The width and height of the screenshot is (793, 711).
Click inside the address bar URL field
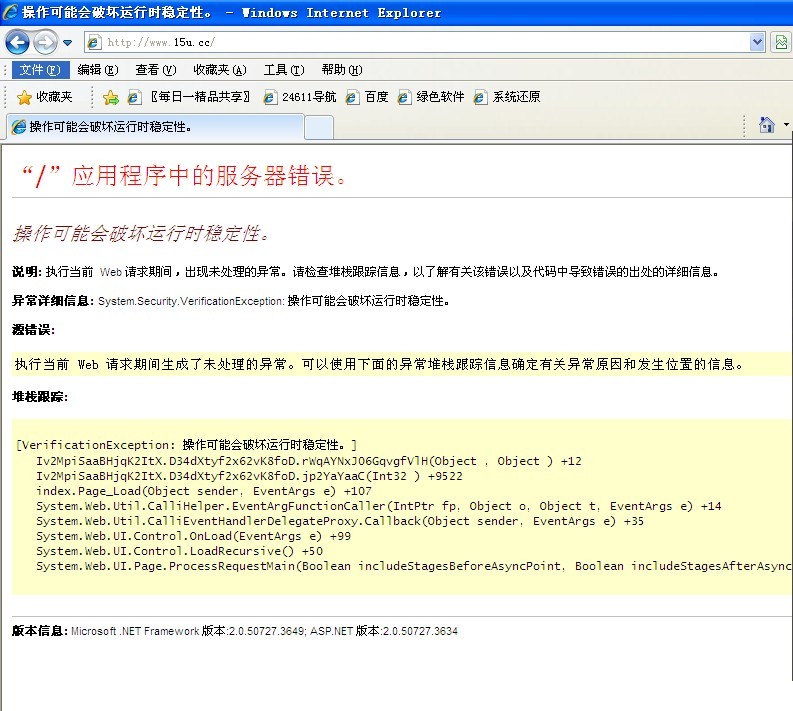pyautogui.click(x=420, y=42)
